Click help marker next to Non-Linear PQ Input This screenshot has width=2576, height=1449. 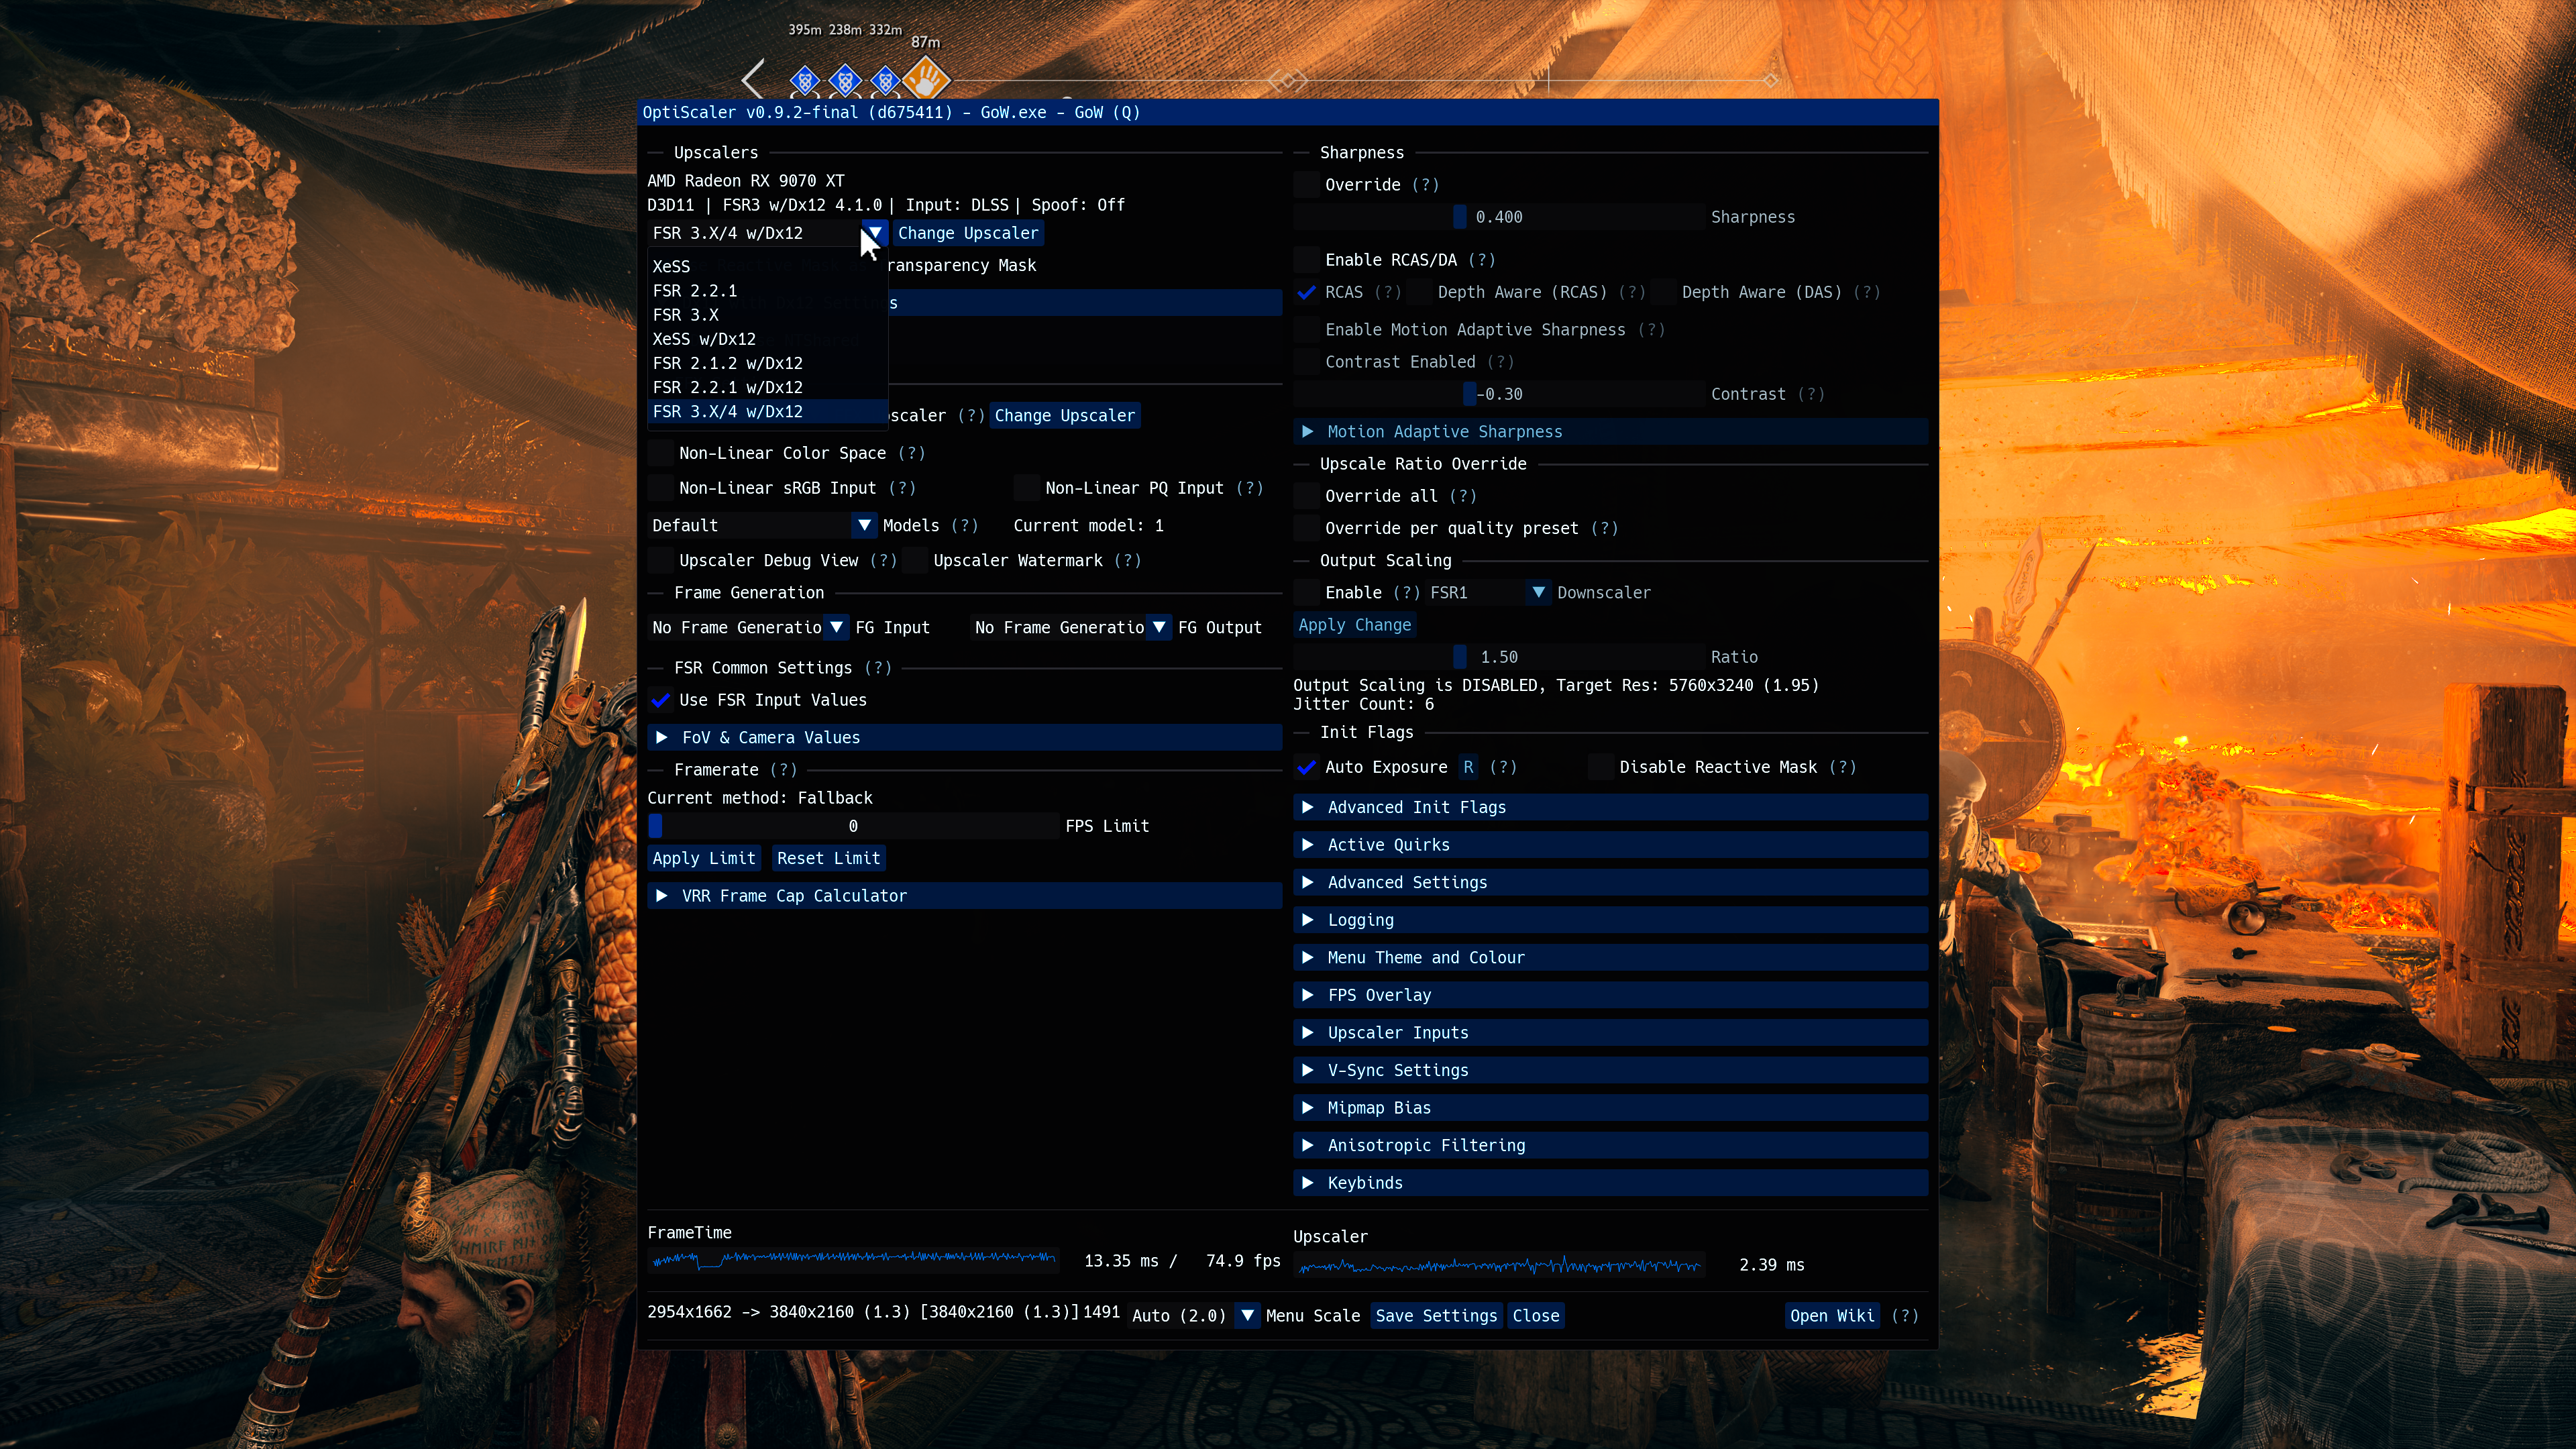(1250, 488)
